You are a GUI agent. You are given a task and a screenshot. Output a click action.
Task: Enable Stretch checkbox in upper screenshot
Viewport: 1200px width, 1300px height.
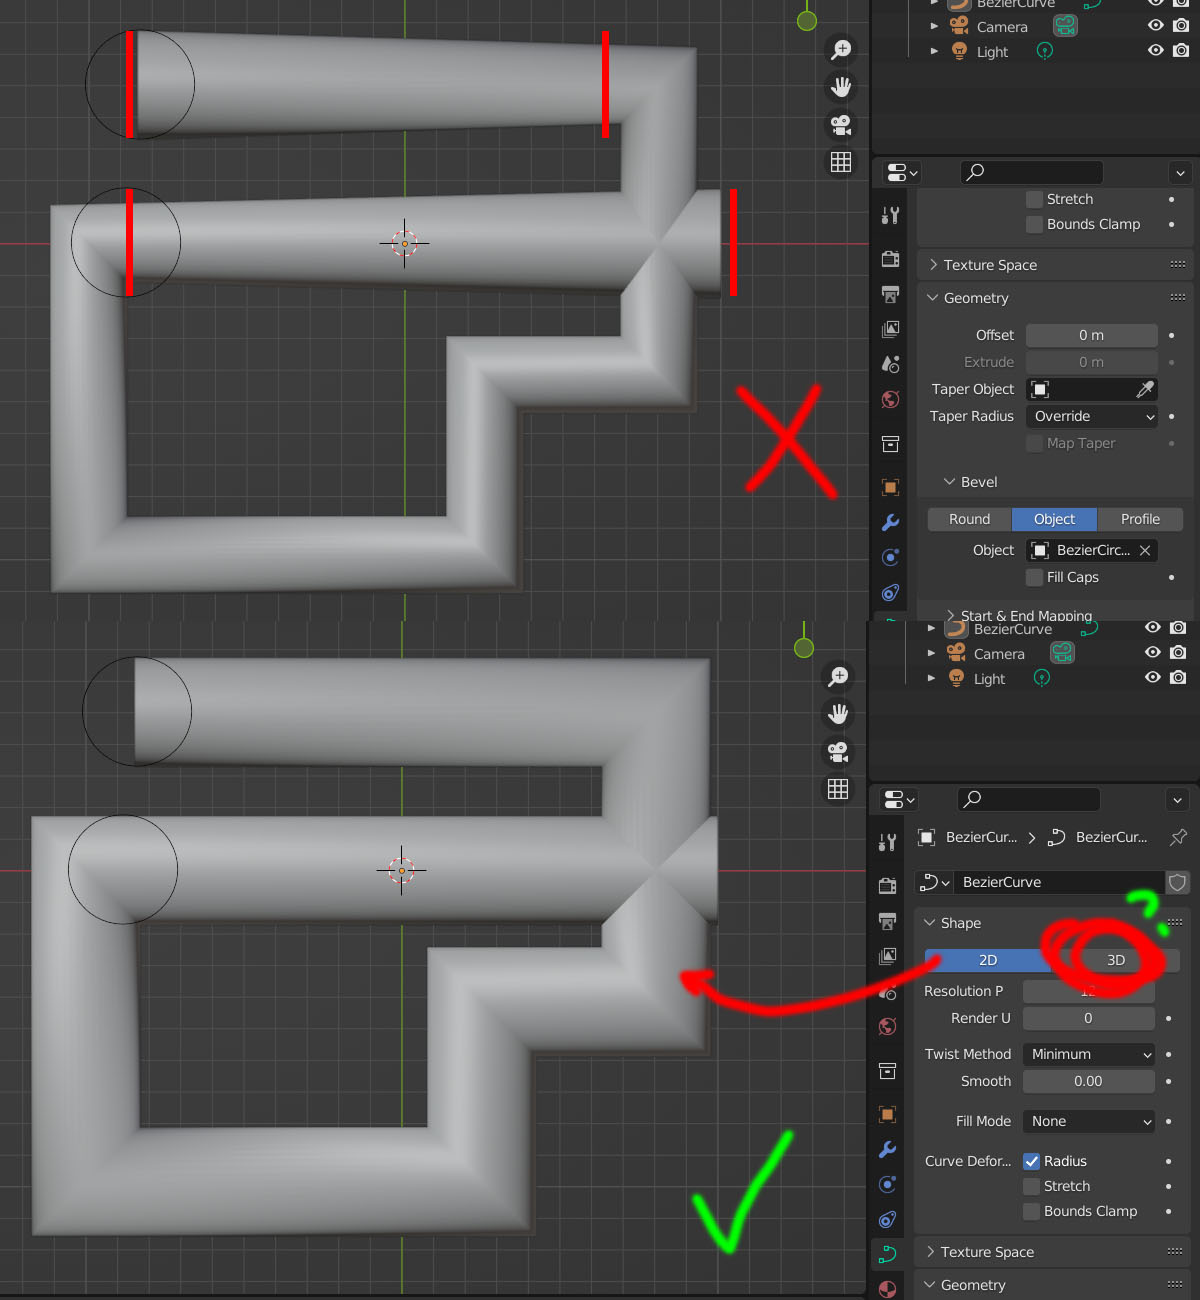click(1035, 199)
